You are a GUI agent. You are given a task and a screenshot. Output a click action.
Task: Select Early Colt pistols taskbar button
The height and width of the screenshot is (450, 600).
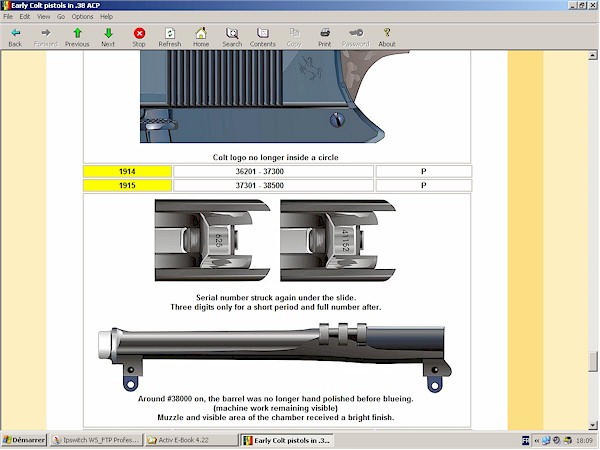[287, 440]
